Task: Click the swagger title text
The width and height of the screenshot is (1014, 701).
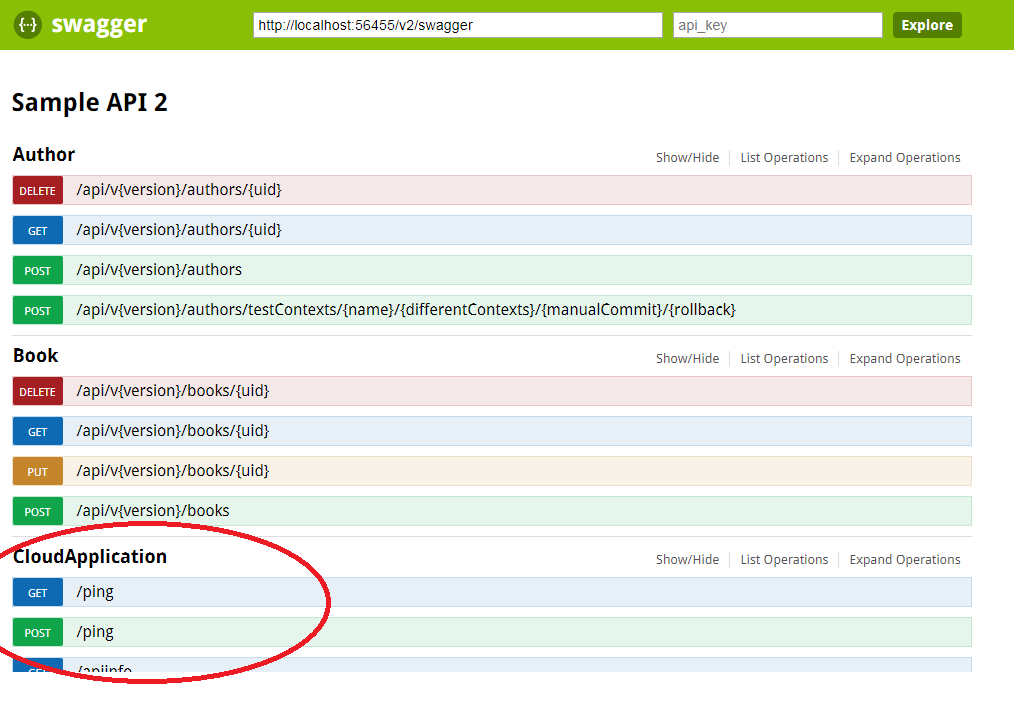Action: 99,25
